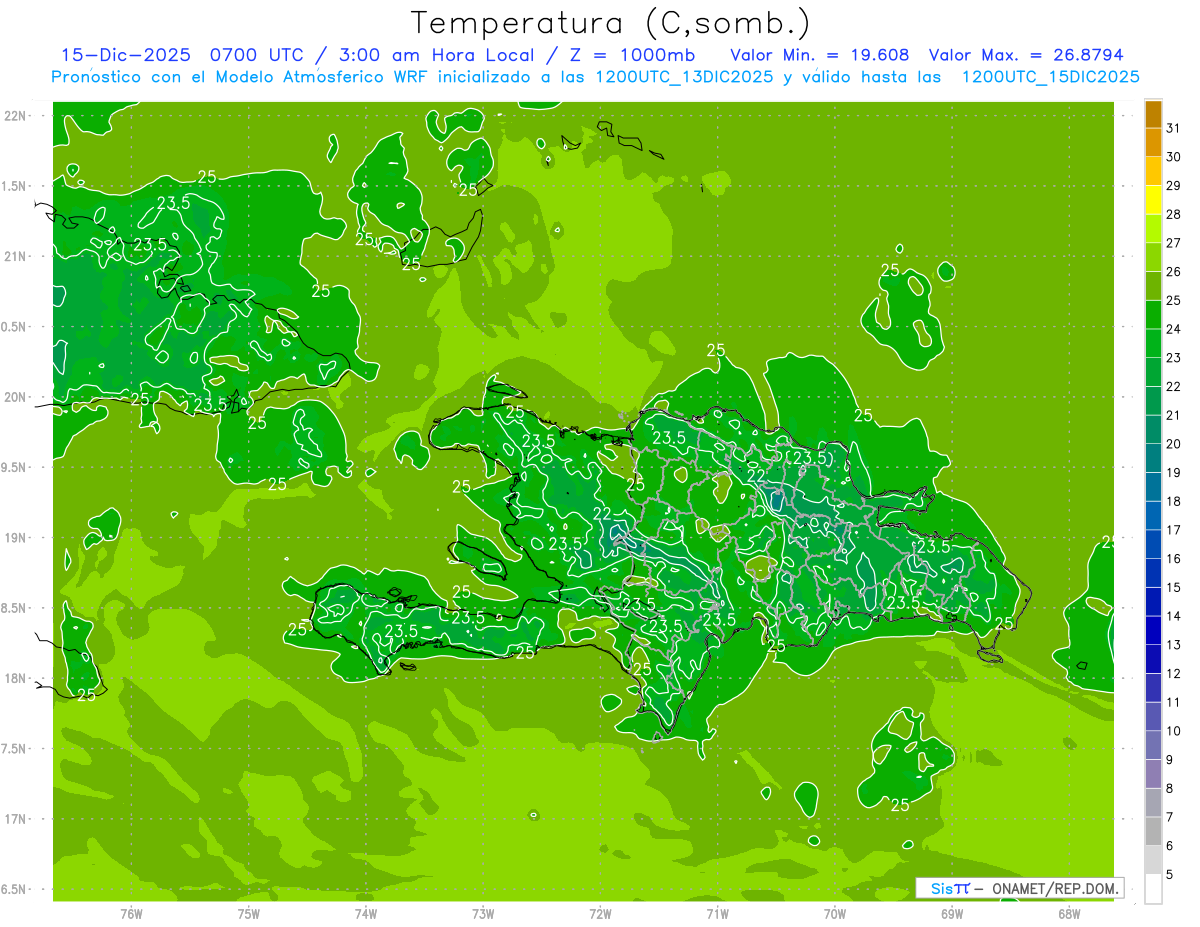Image resolution: width=1200 pixels, height=927 pixels.
Task: Click the "75W" longitude axis label
Action: point(249,914)
